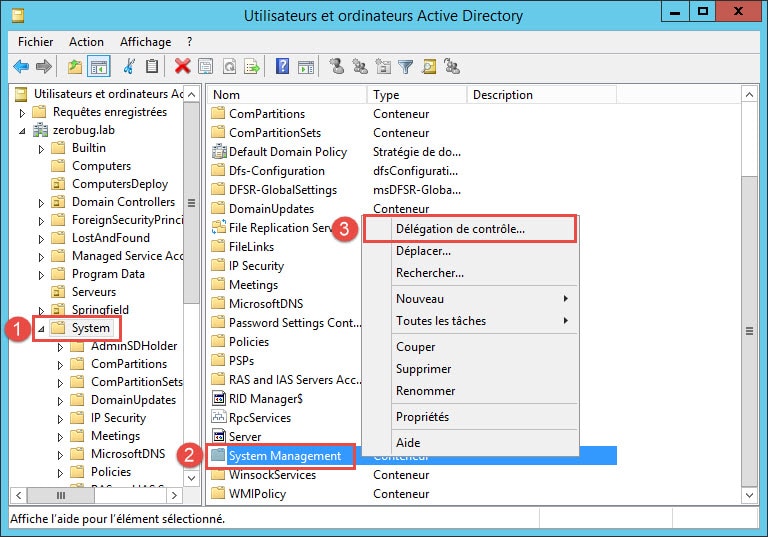Select the Computers container in tree
The height and width of the screenshot is (537, 768).
101,166
